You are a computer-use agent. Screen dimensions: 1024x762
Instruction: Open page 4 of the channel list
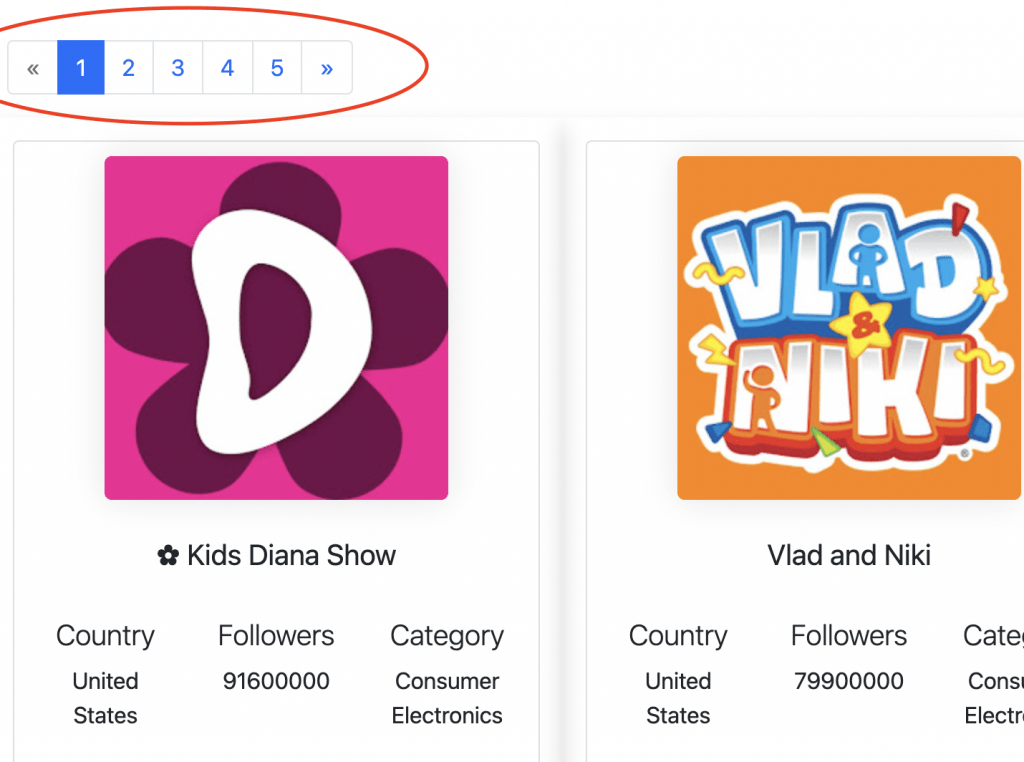(227, 68)
